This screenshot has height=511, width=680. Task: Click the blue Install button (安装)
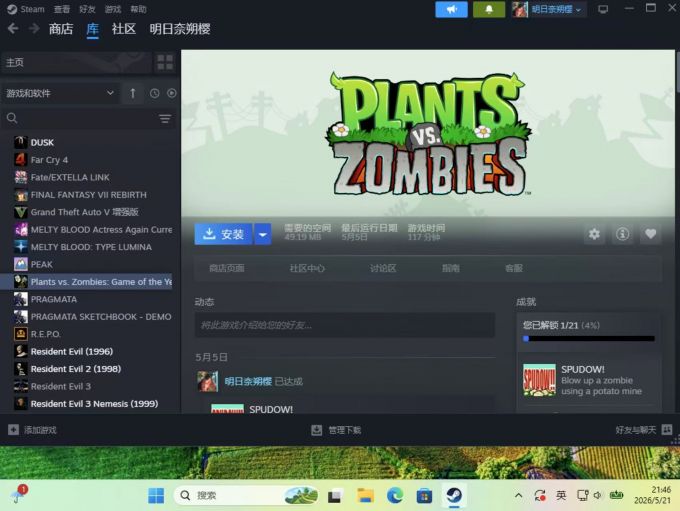point(223,234)
